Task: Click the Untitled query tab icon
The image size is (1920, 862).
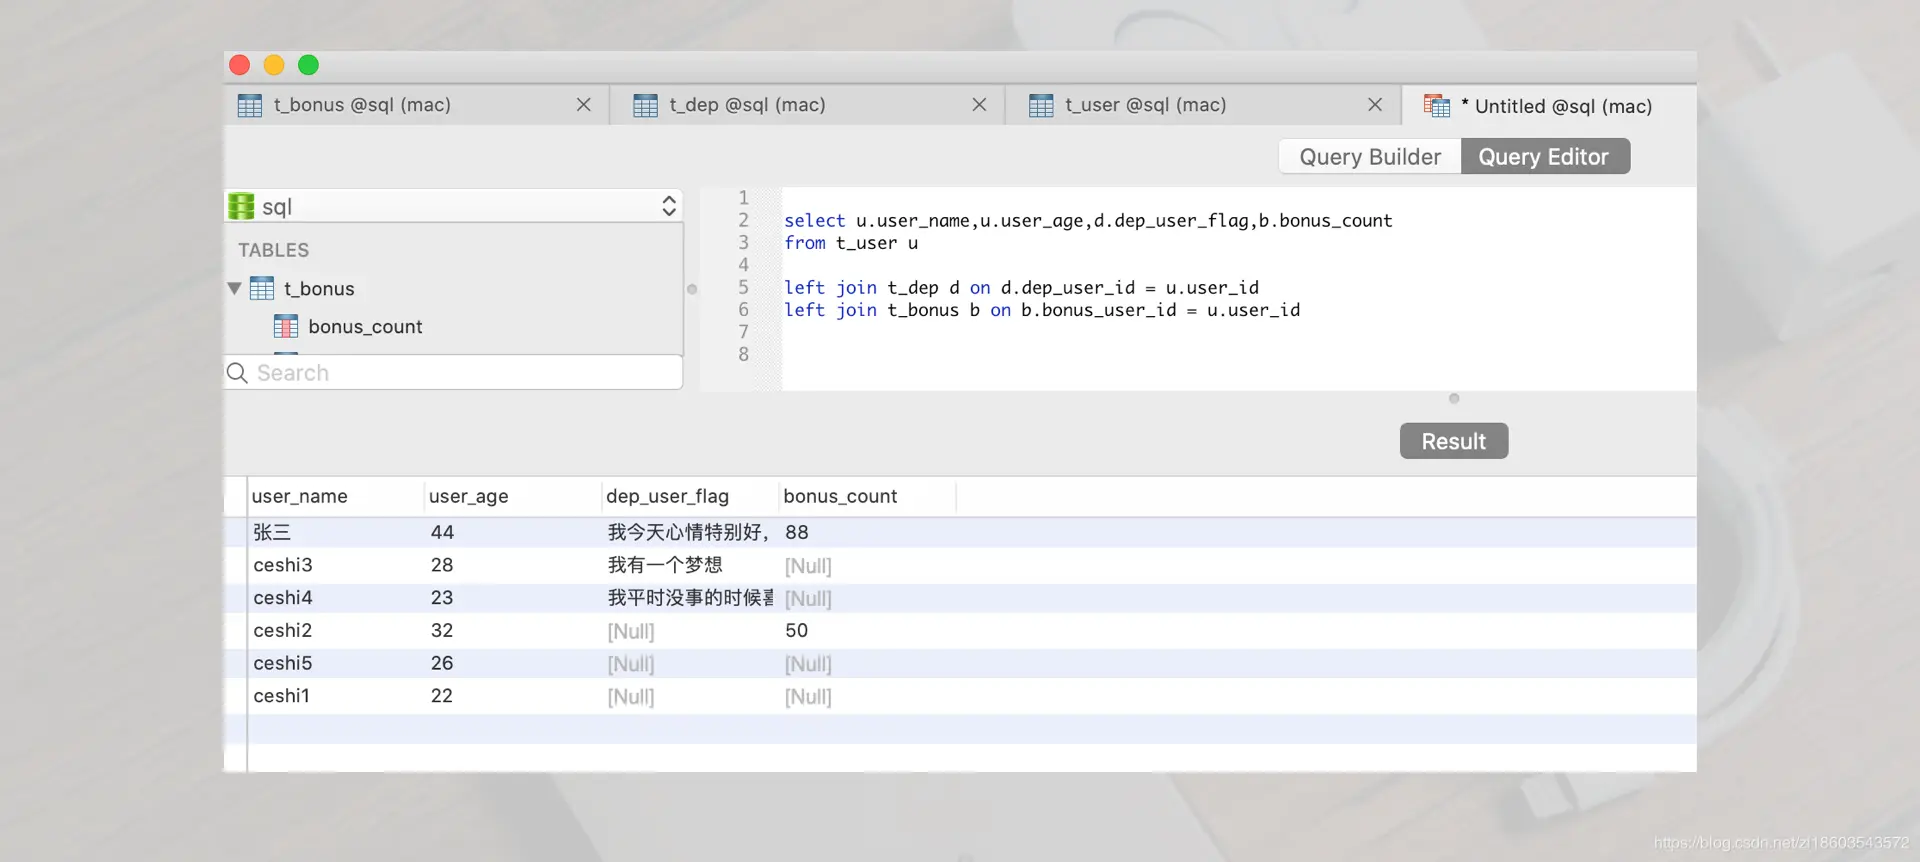Action: pos(1437,106)
